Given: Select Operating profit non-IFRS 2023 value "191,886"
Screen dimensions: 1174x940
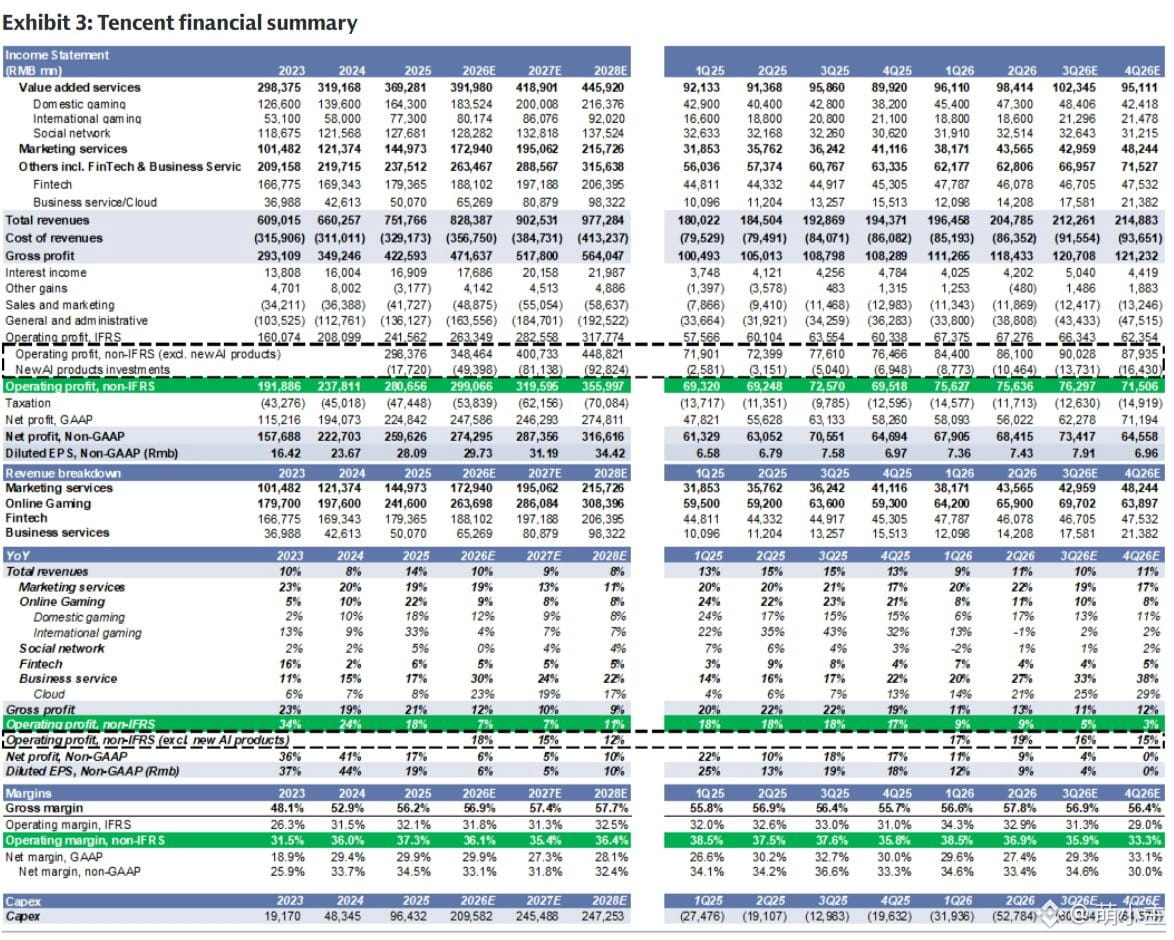Looking at the screenshot, I should tap(279, 386).
